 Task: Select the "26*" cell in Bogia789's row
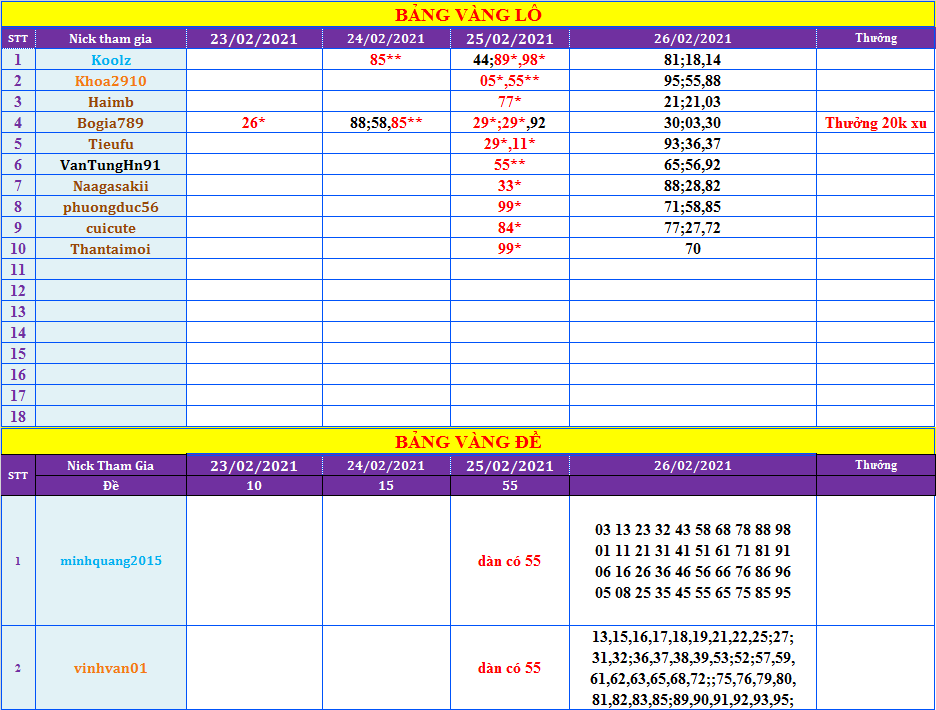[254, 122]
